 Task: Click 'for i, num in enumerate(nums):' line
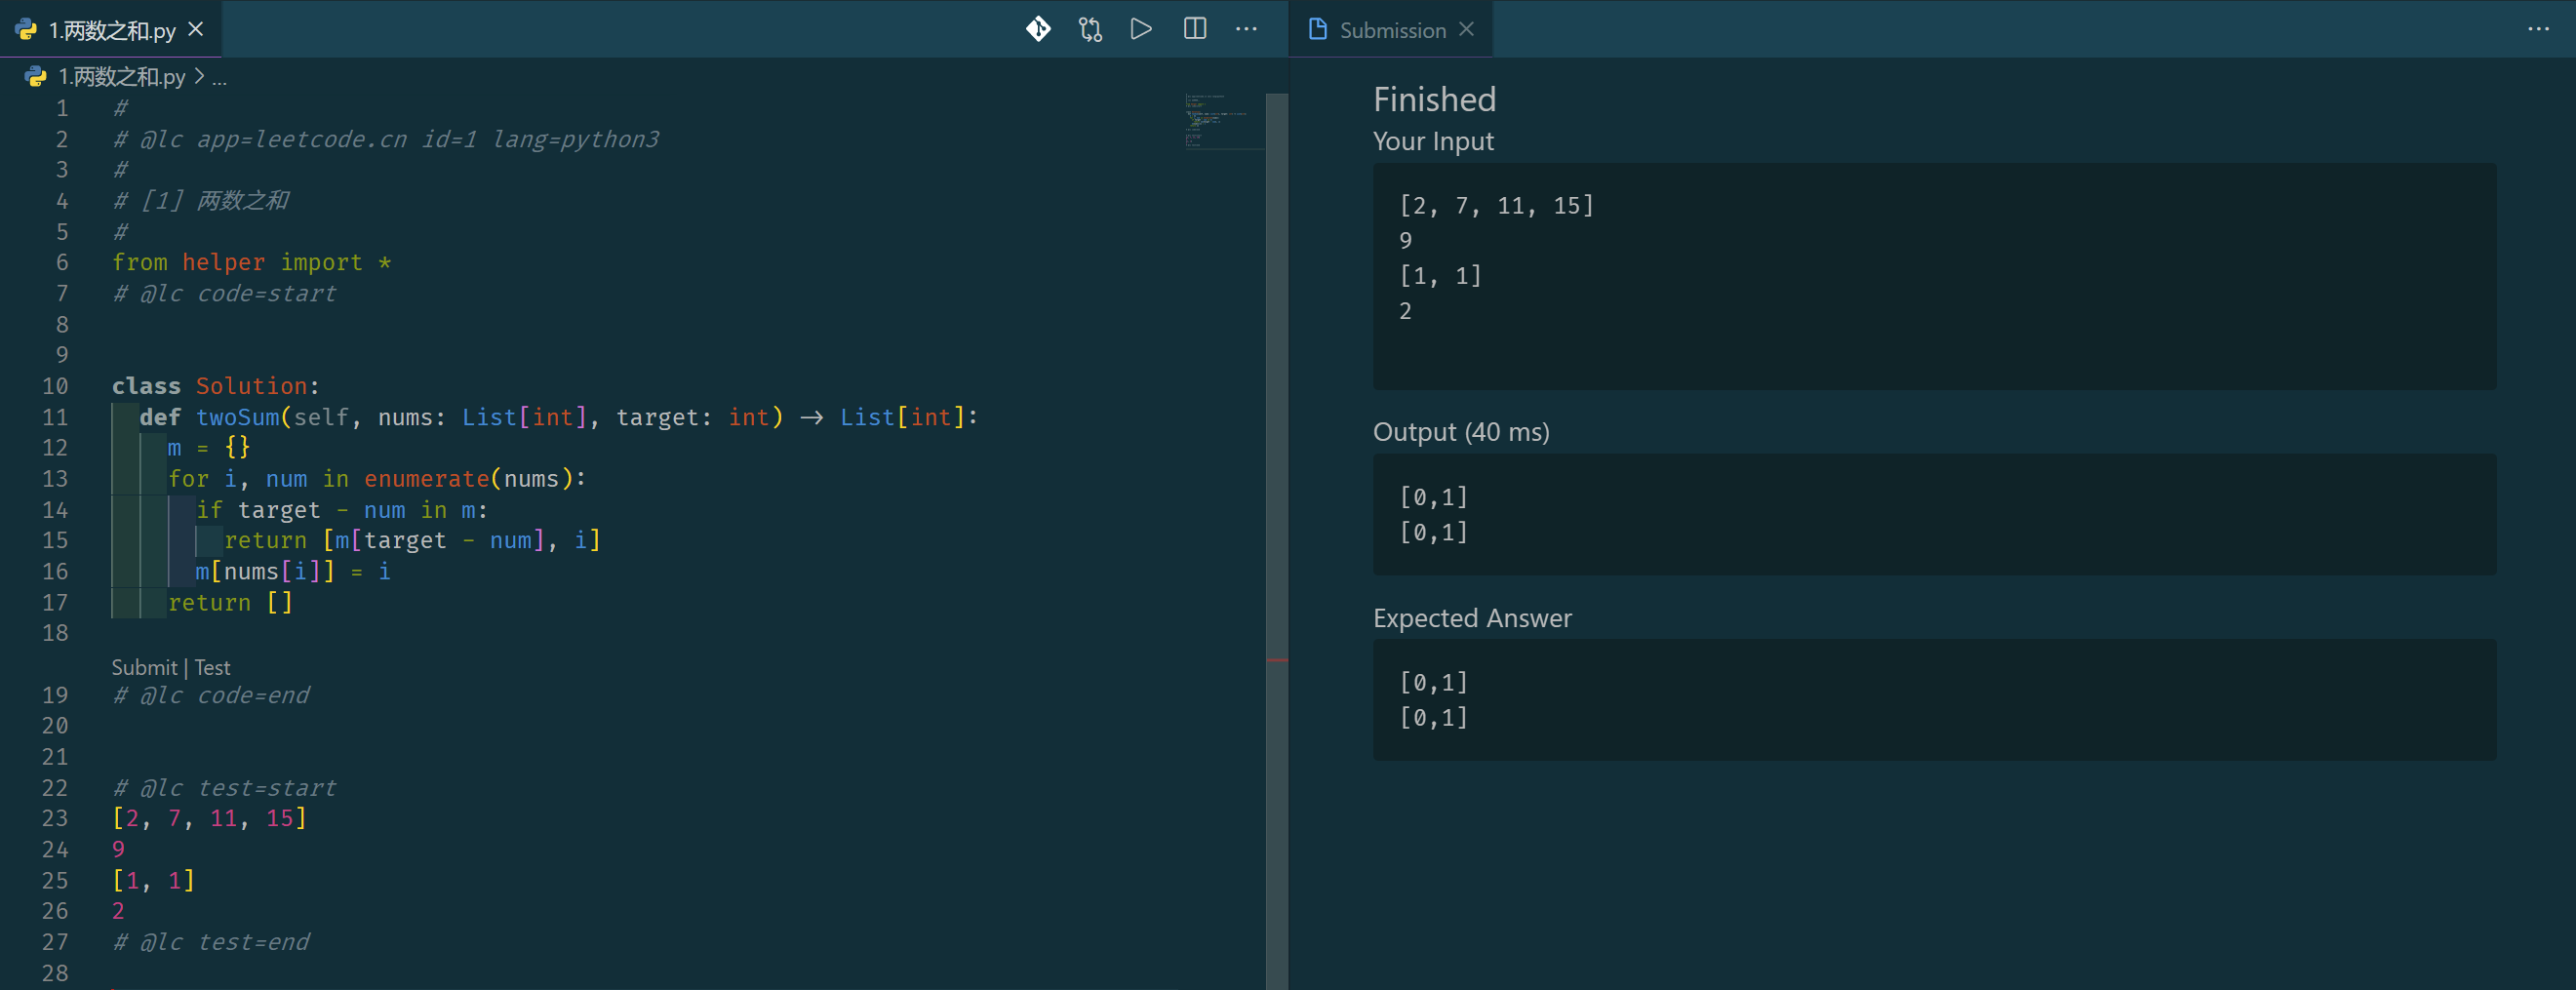[x=376, y=479]
